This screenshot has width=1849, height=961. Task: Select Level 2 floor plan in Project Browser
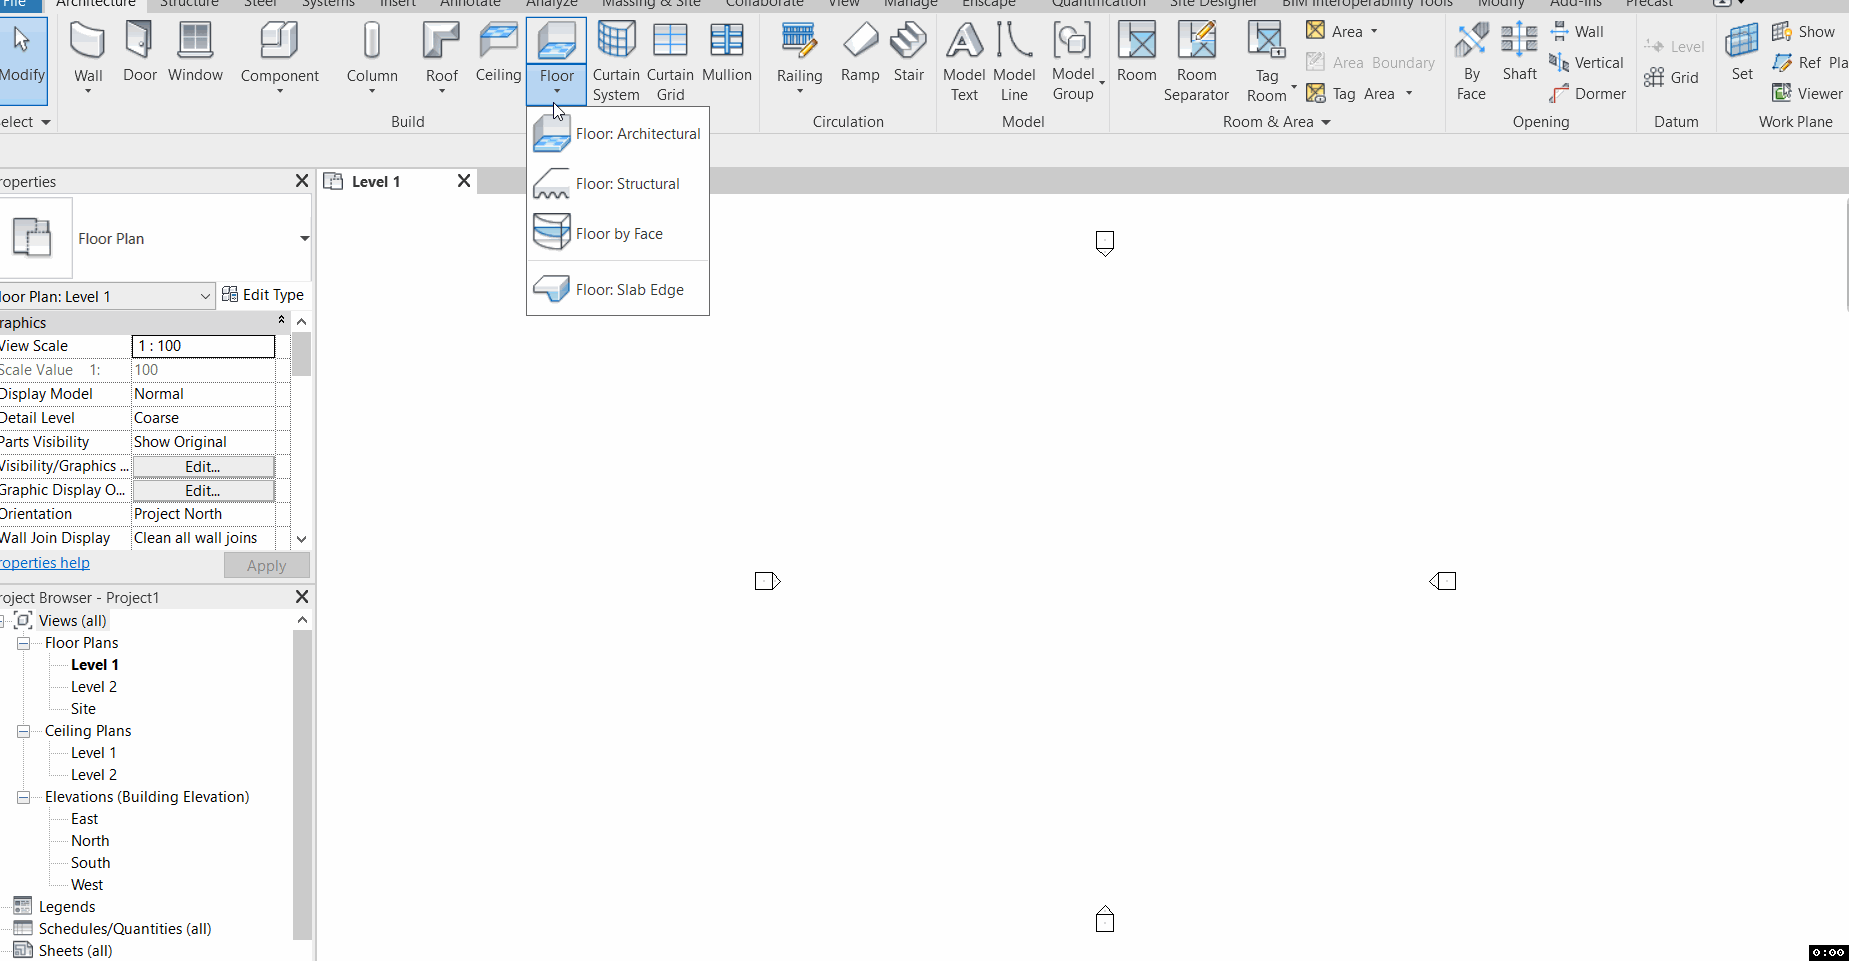[94, 686]
